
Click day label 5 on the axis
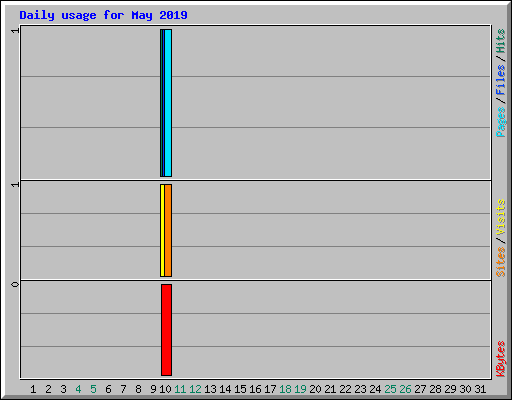point(93,389)
